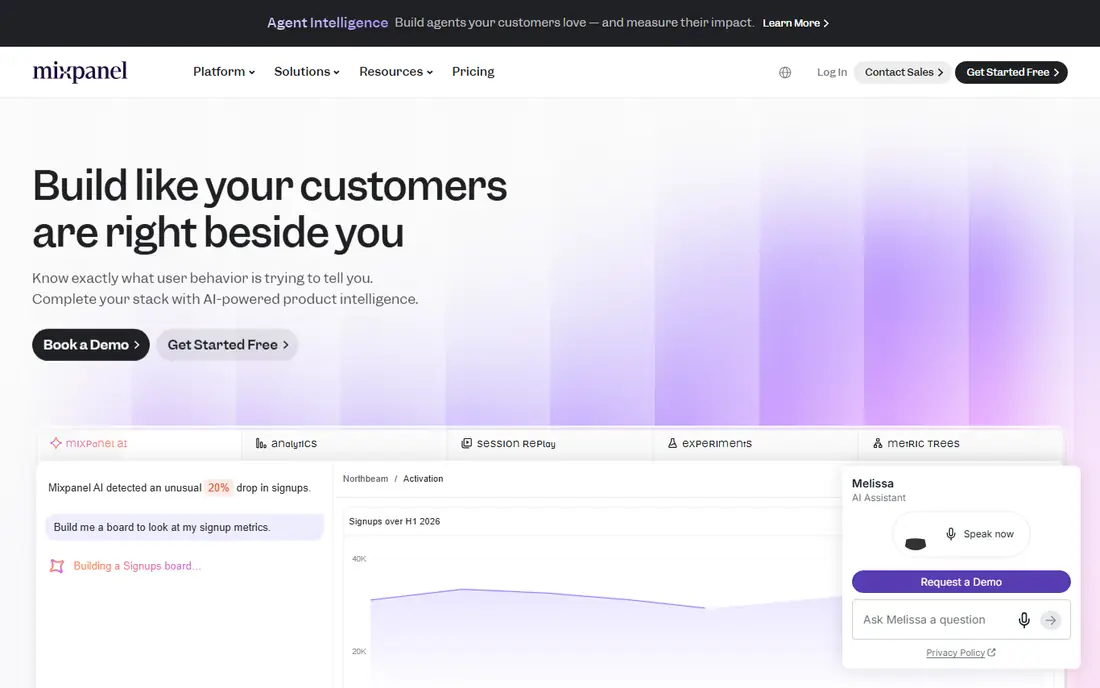The image size is (1100, 688).
Task: Click the Mixpanel logo
Action: pos(79,72)
